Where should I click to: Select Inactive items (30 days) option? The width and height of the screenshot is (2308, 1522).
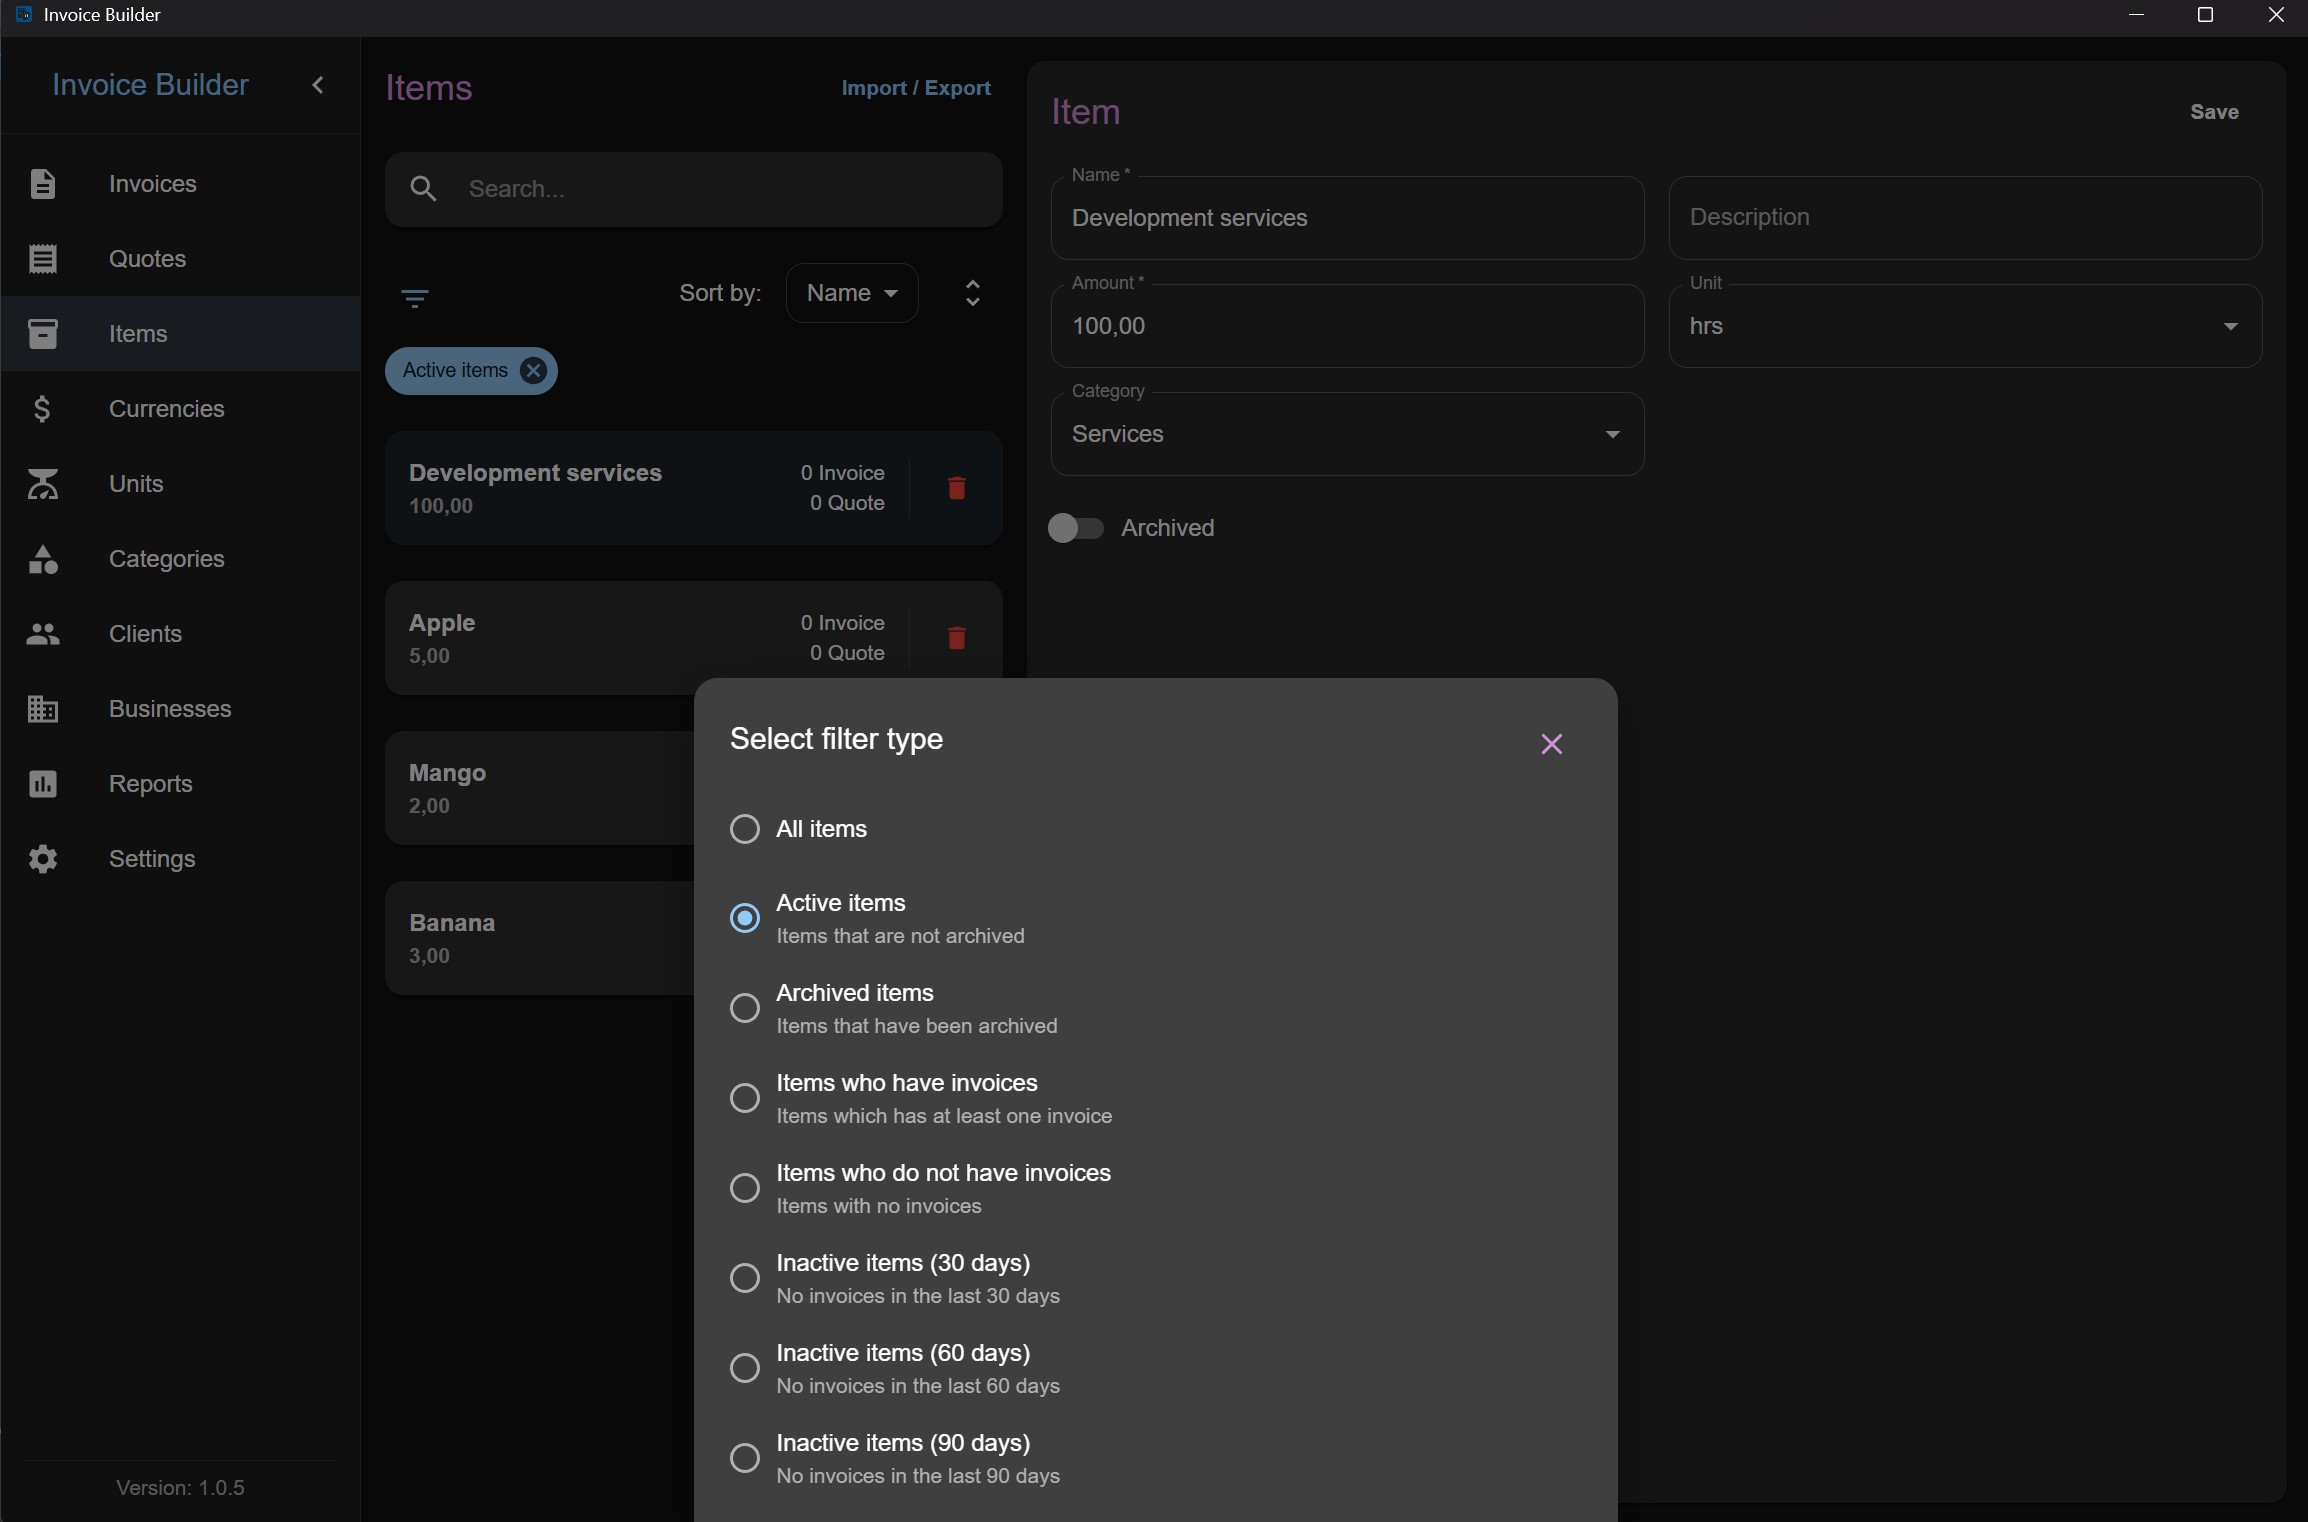pos(745,1278)
